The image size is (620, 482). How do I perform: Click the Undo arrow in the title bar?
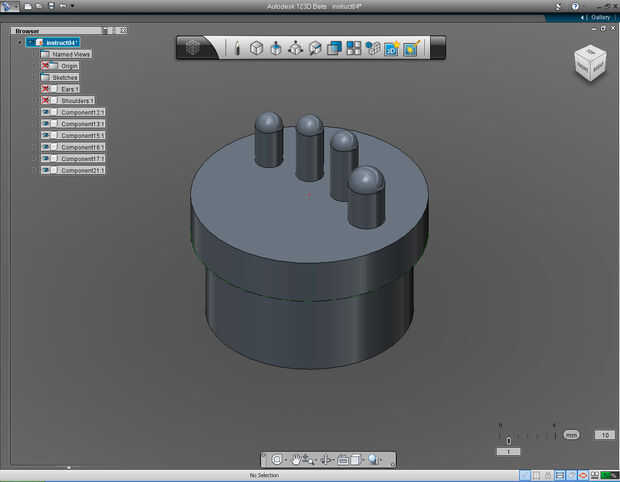point(63,6)
